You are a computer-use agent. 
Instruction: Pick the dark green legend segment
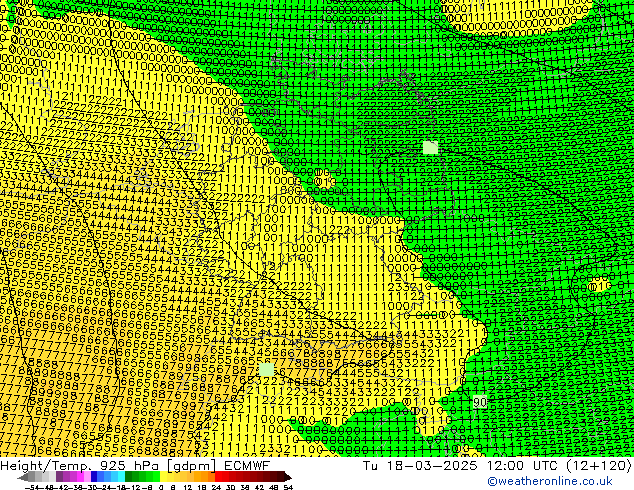pyautogui.click(x=129, y=476)
